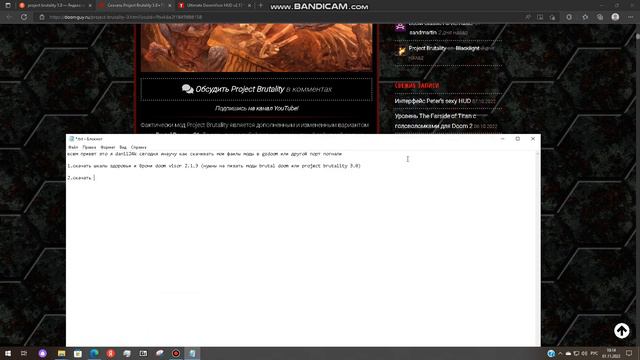
Task: Open the browser settings and more menu
Action: point(631,17)
